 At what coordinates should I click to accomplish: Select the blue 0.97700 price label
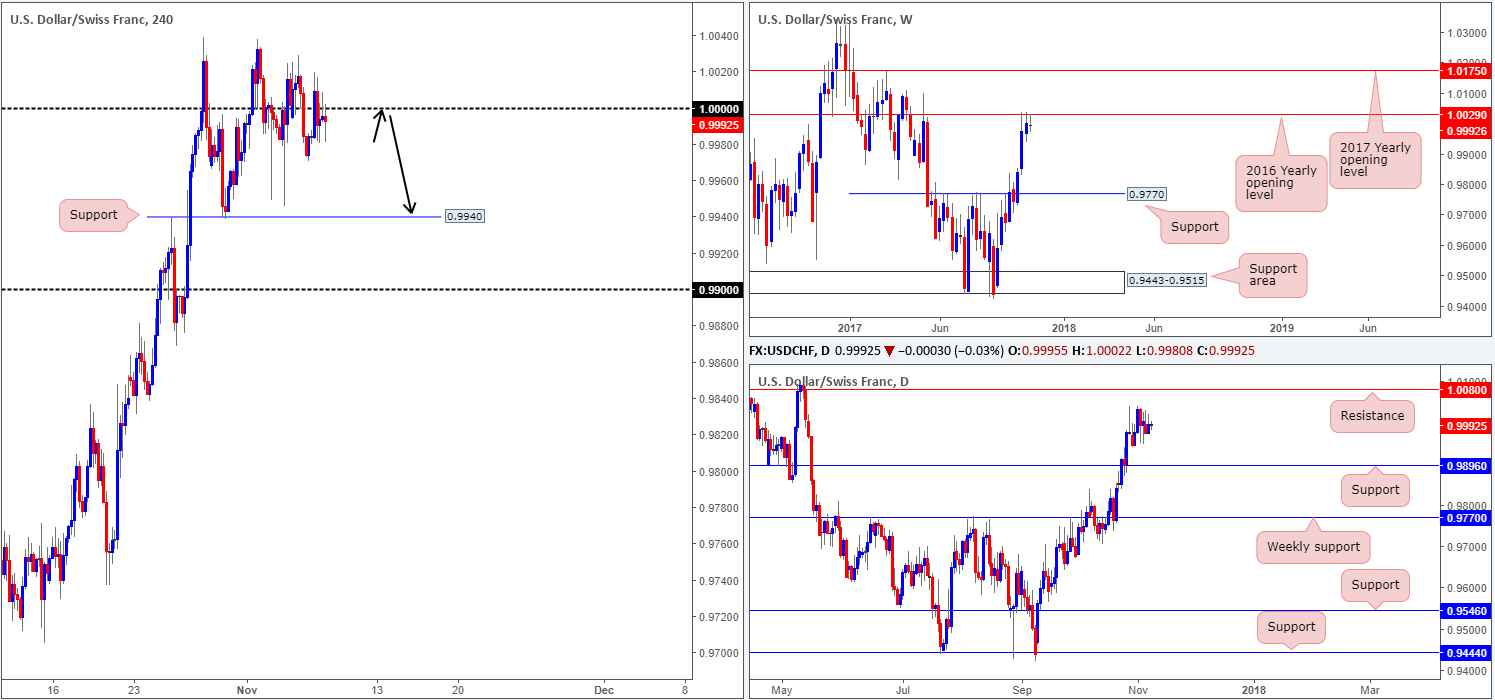(x=1465, y=517)
